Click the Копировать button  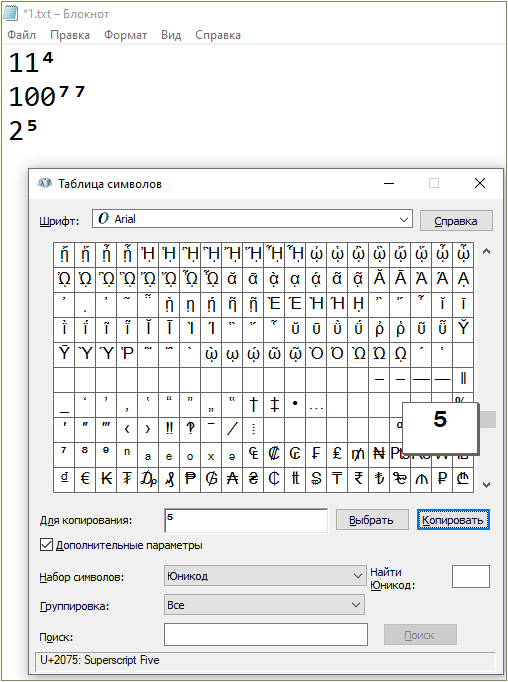coord(453,520)
